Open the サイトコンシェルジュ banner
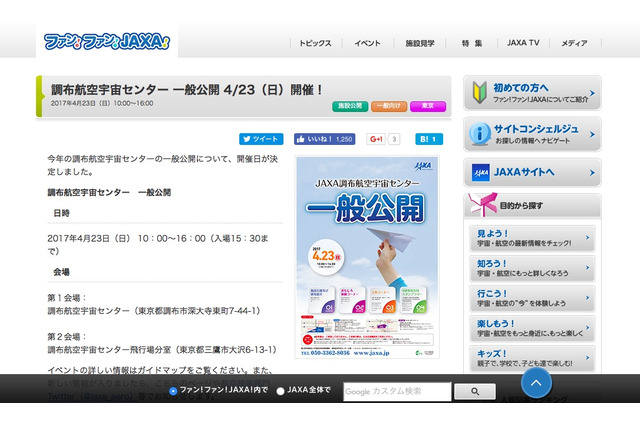The image size is (640, 426). [532, 134]
